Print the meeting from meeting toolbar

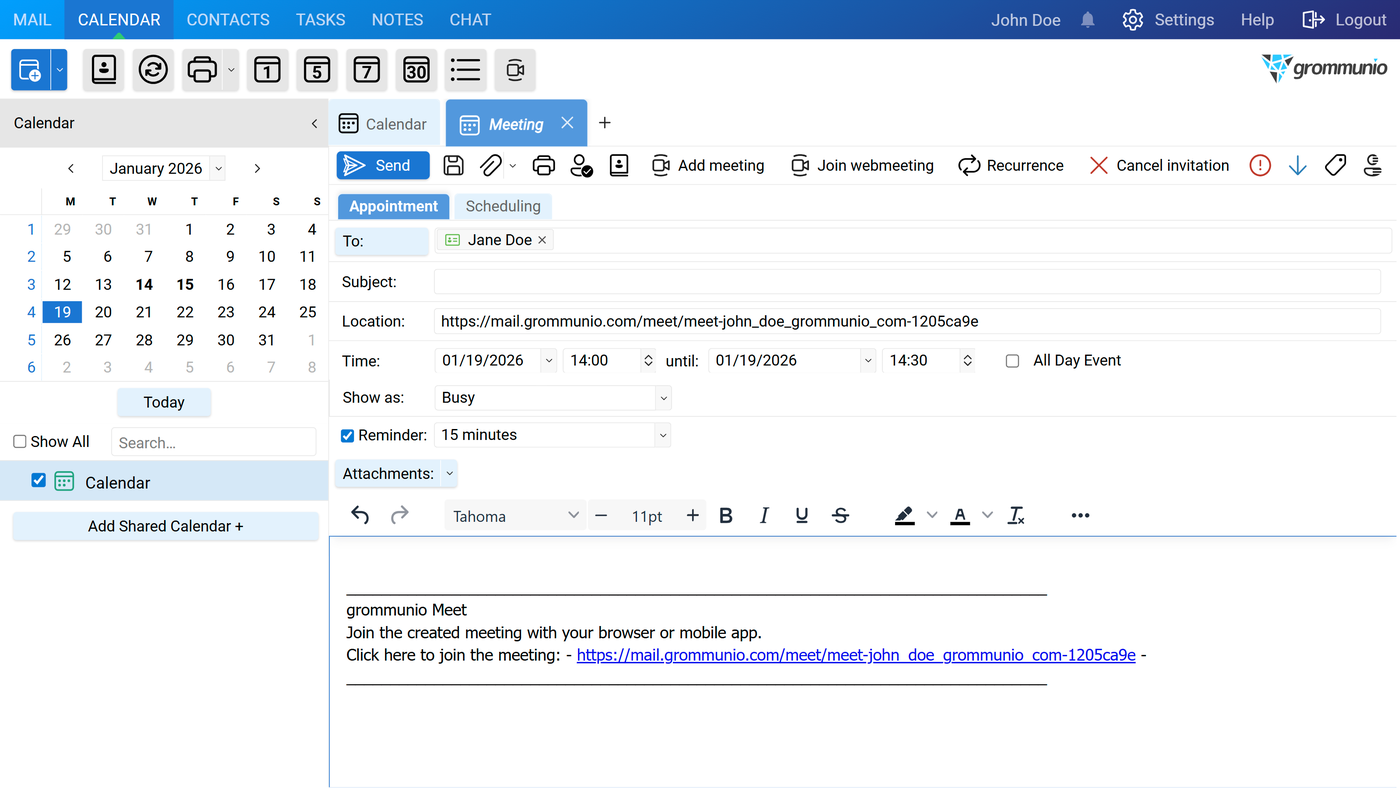pos(543,165)
